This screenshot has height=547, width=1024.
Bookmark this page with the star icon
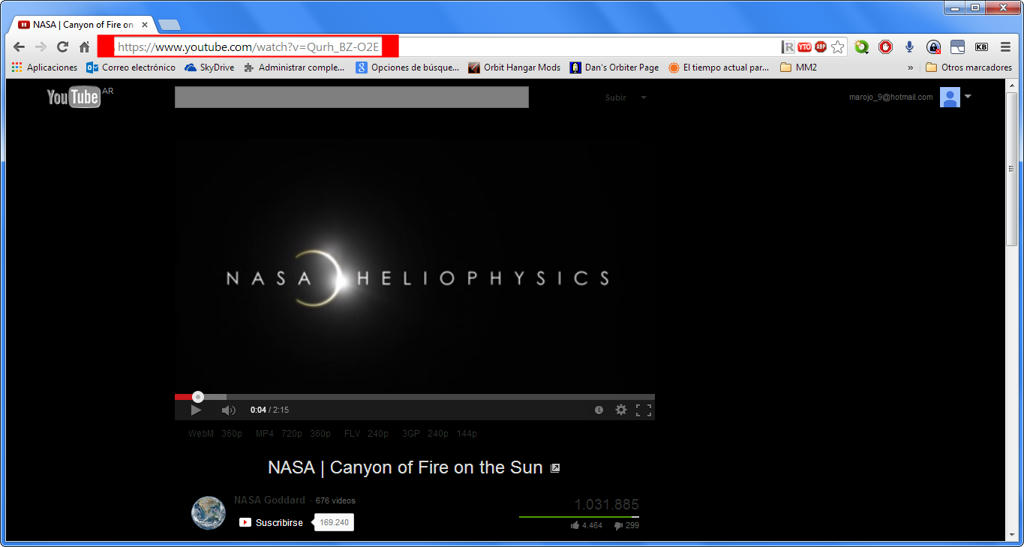[838, 47]
